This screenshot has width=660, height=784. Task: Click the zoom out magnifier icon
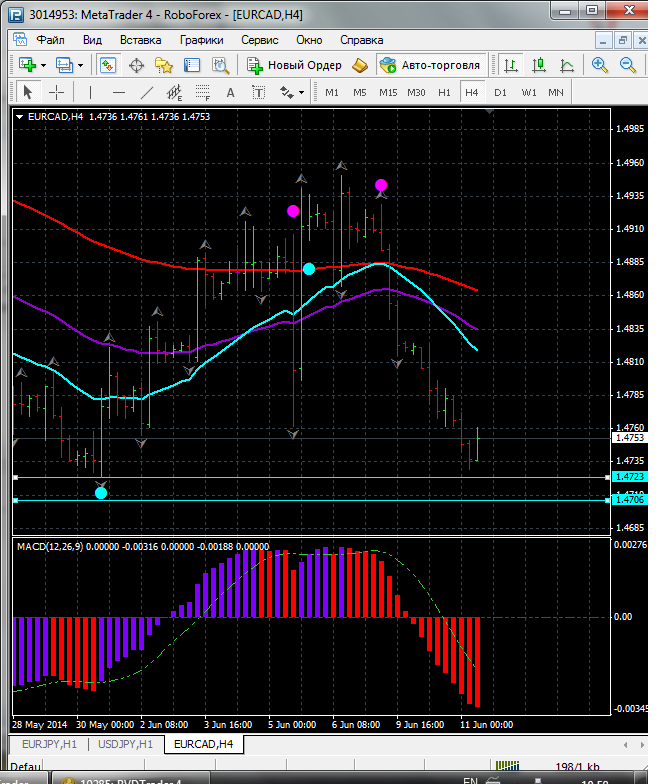tap(629, 65)
